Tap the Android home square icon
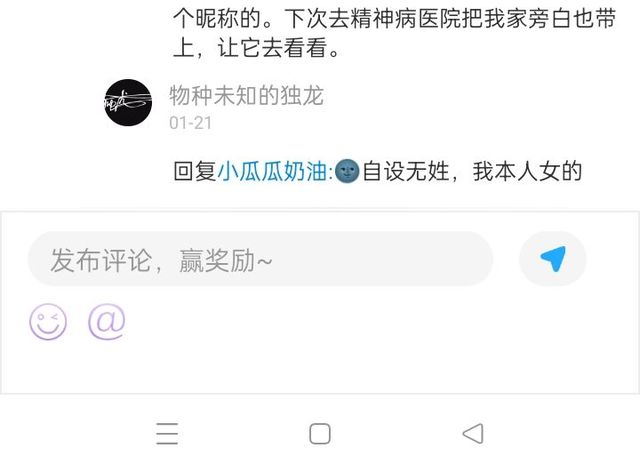The image size is (640, 472). [320, 434]
